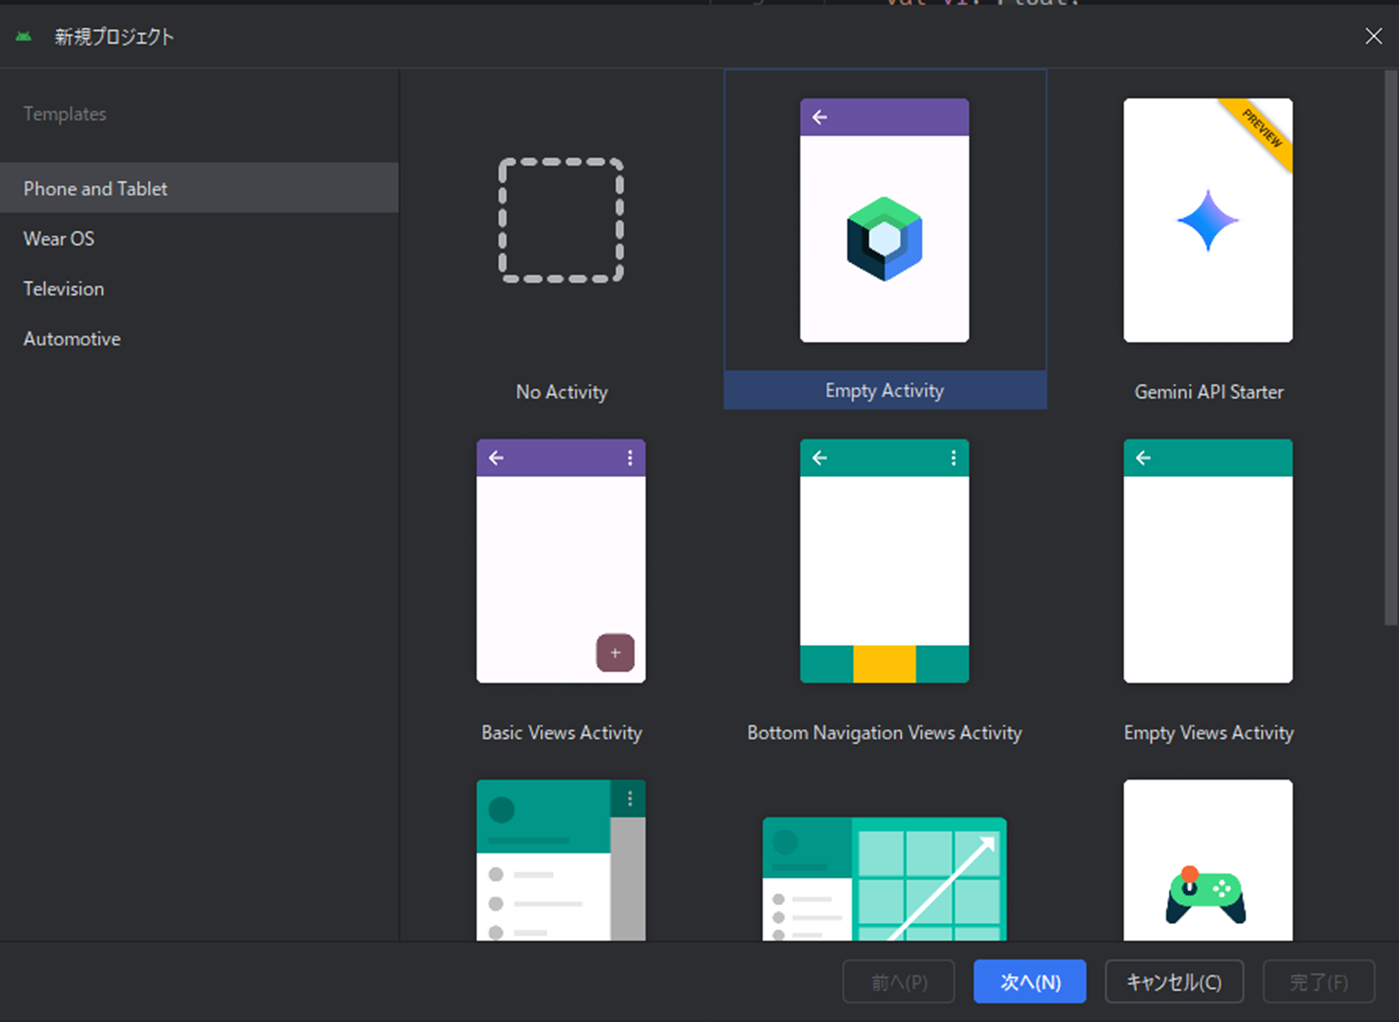Choose the Empty Activity Compose template thumbnail
Screen dimensions: 1399x1022
pyautogui.click(x=884, y=220)
